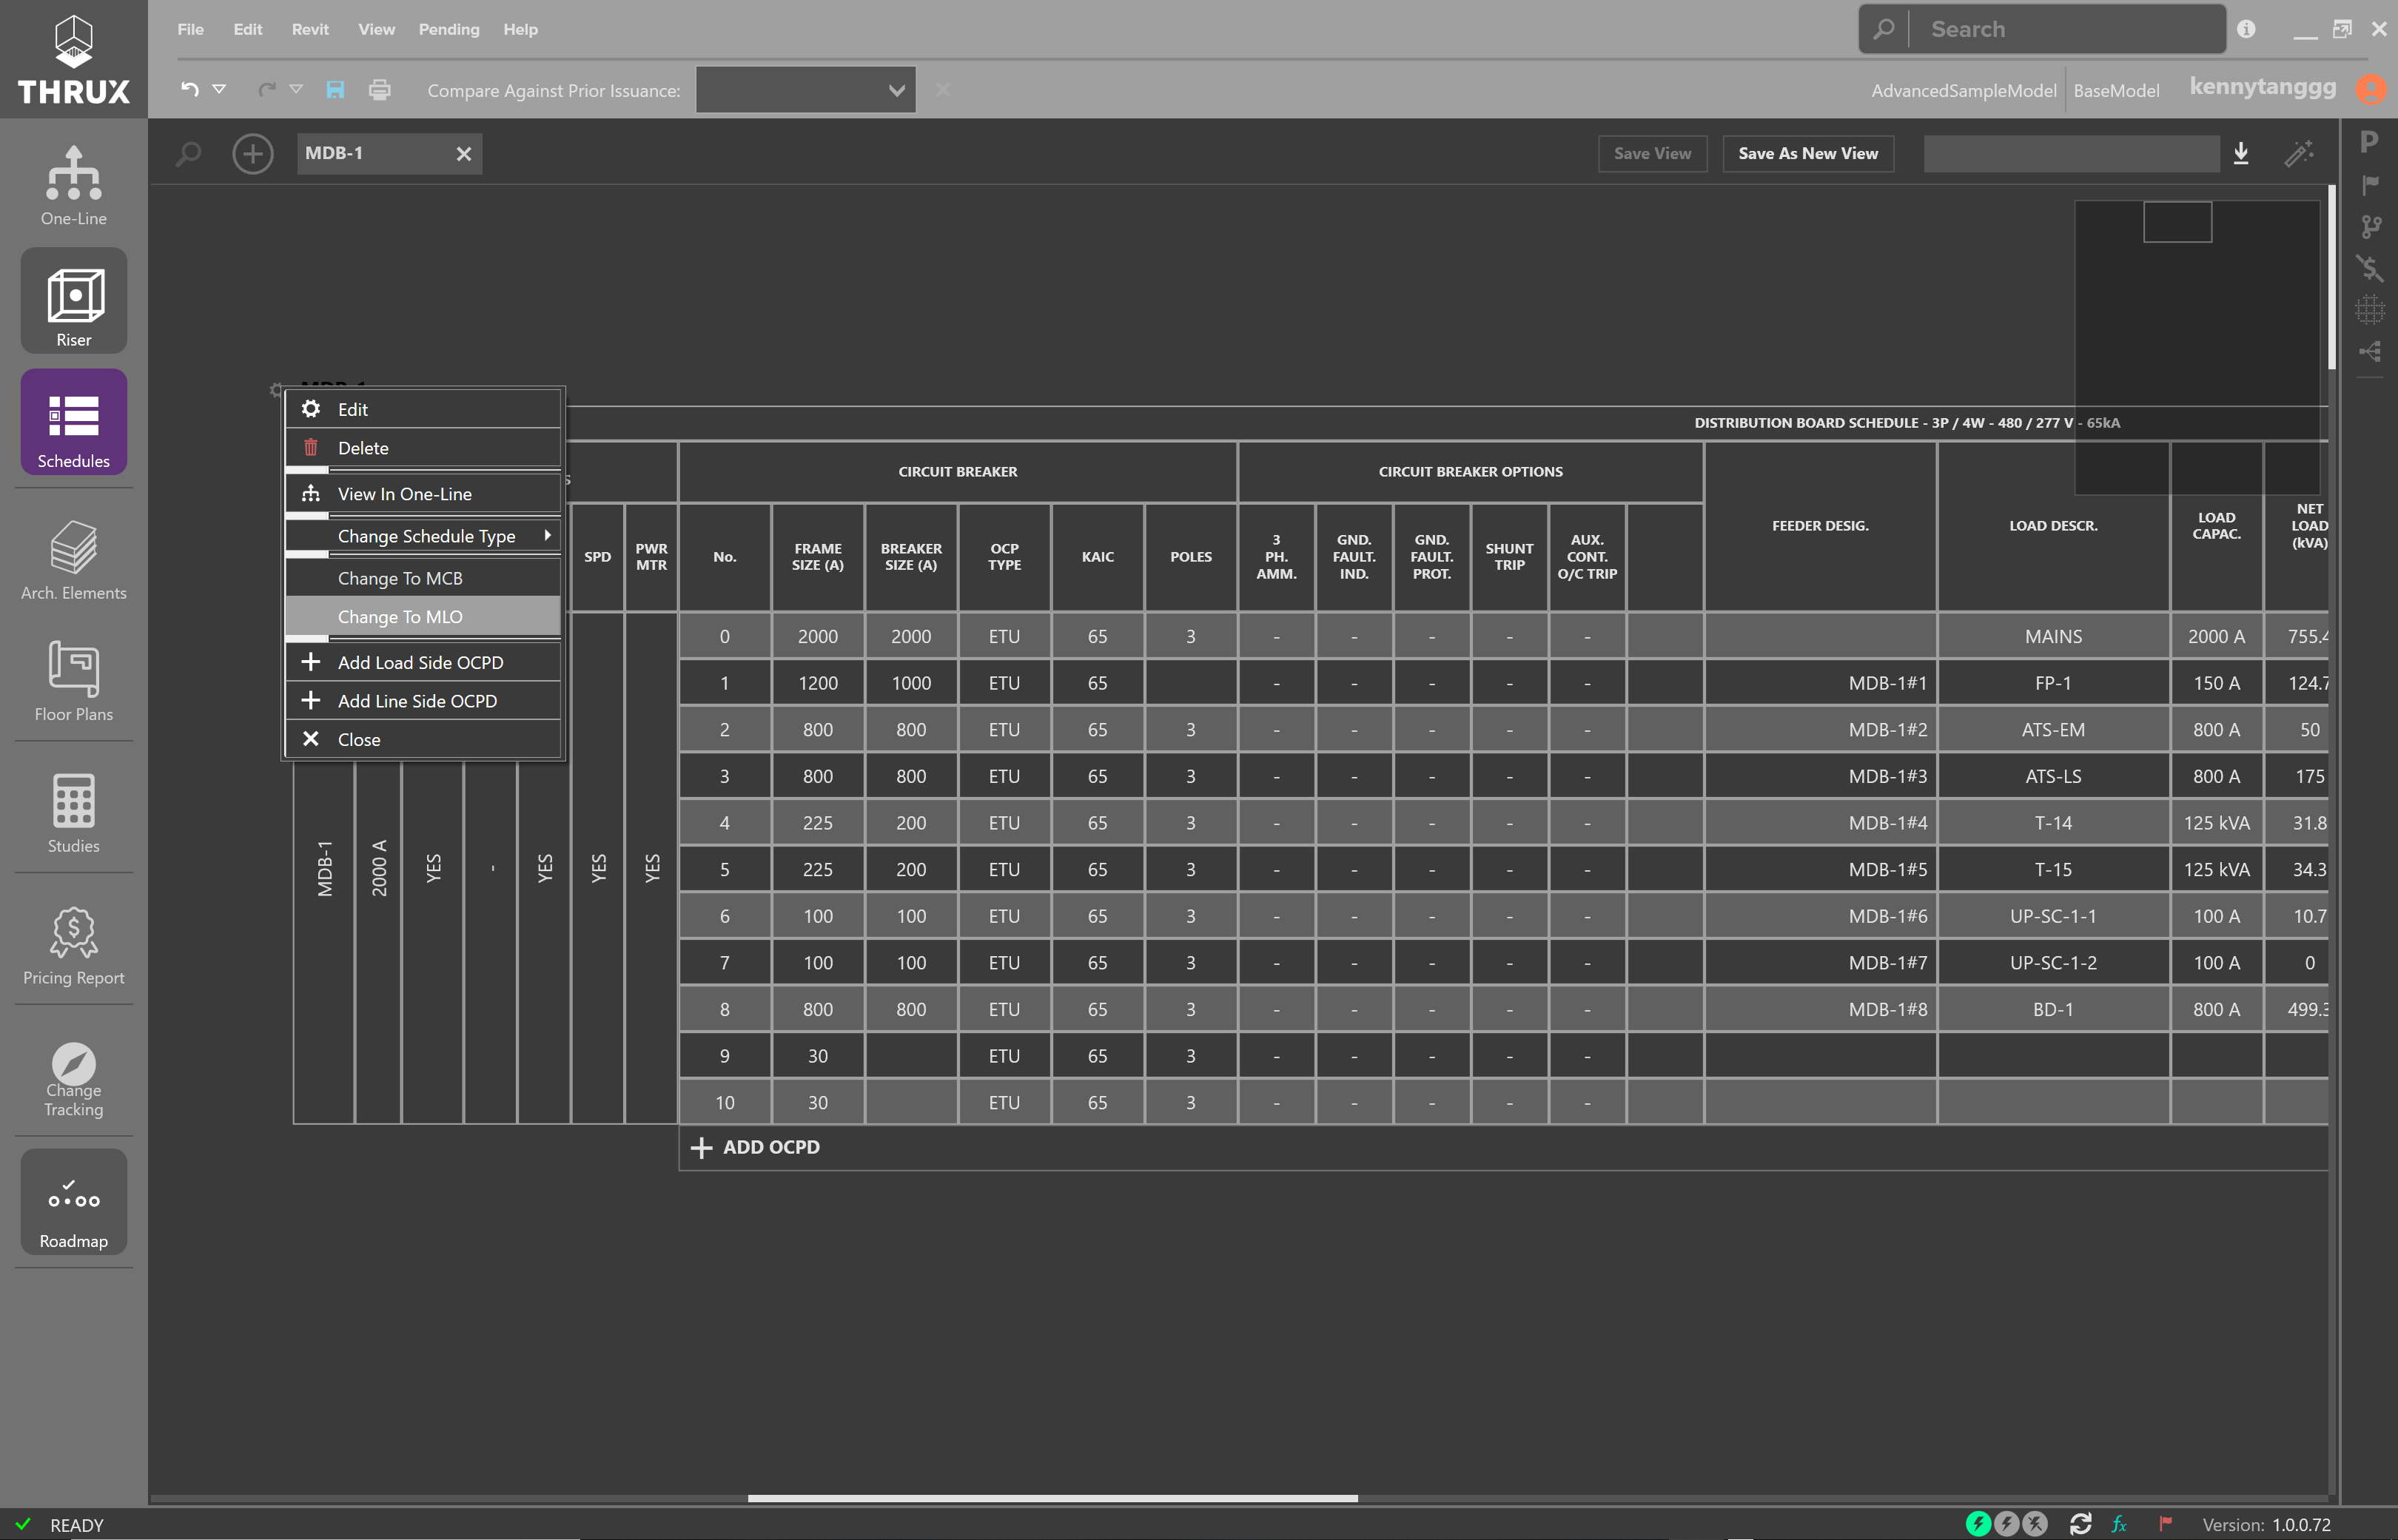Screen dimensions: 2398x1540
Task: Open Arch. Elements panel
Action: [73, 560]
